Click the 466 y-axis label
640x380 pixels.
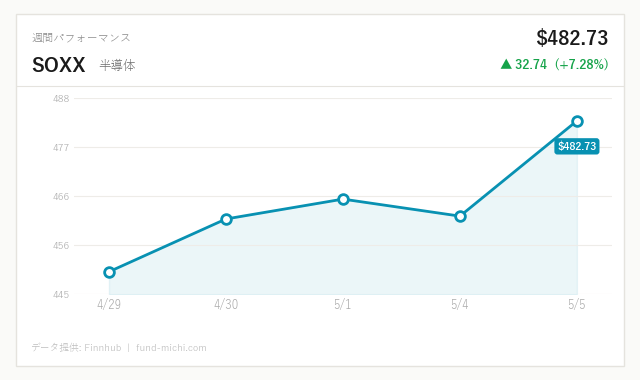pos(61,197)
